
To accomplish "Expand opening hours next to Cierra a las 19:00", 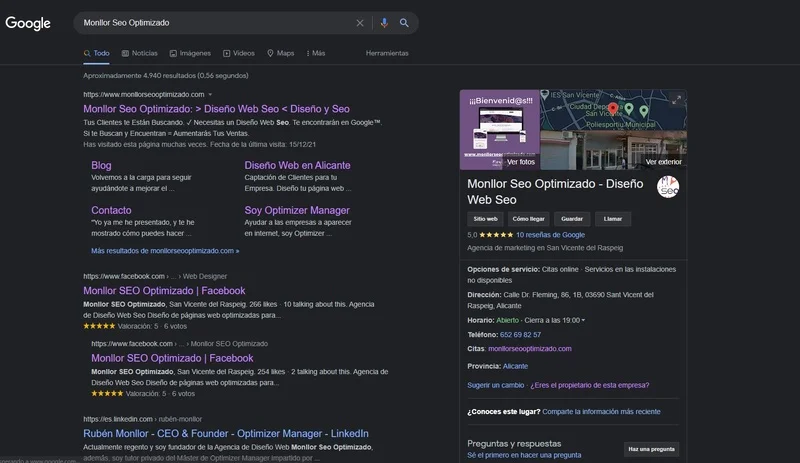I will (x=583, y=320).
